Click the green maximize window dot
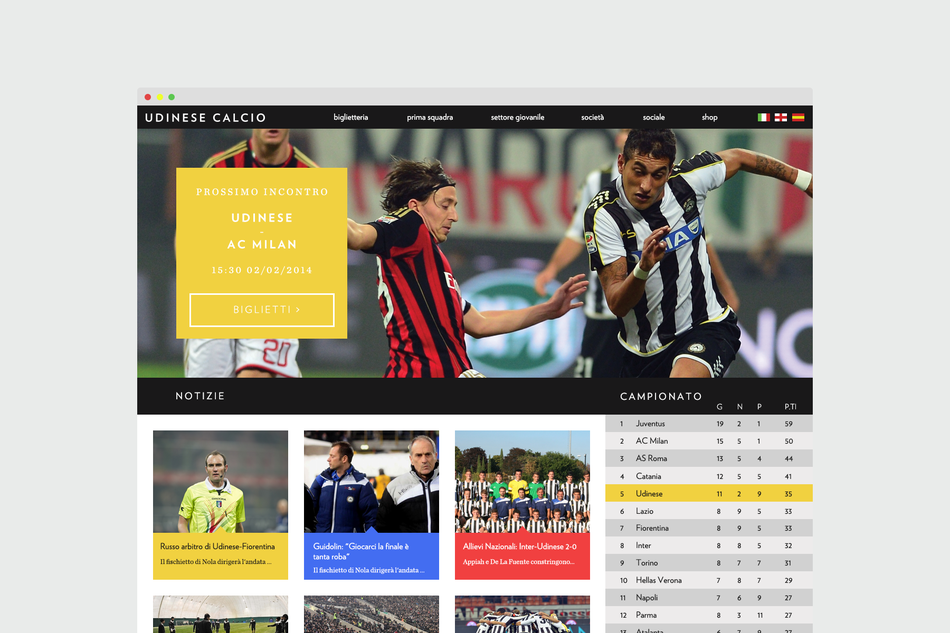950x633 pixels. click(171, 97)
